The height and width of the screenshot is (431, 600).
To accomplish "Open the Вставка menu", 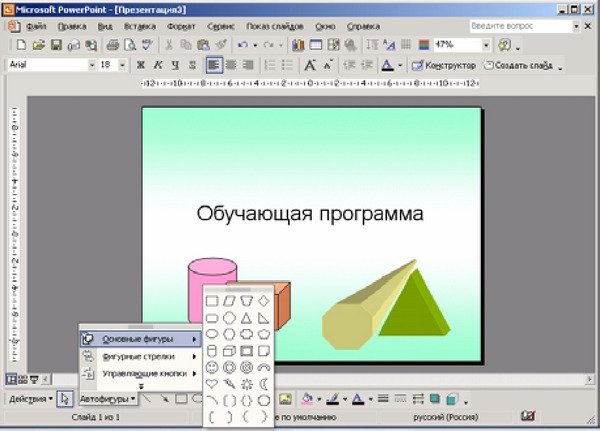I will coord(141,27).
